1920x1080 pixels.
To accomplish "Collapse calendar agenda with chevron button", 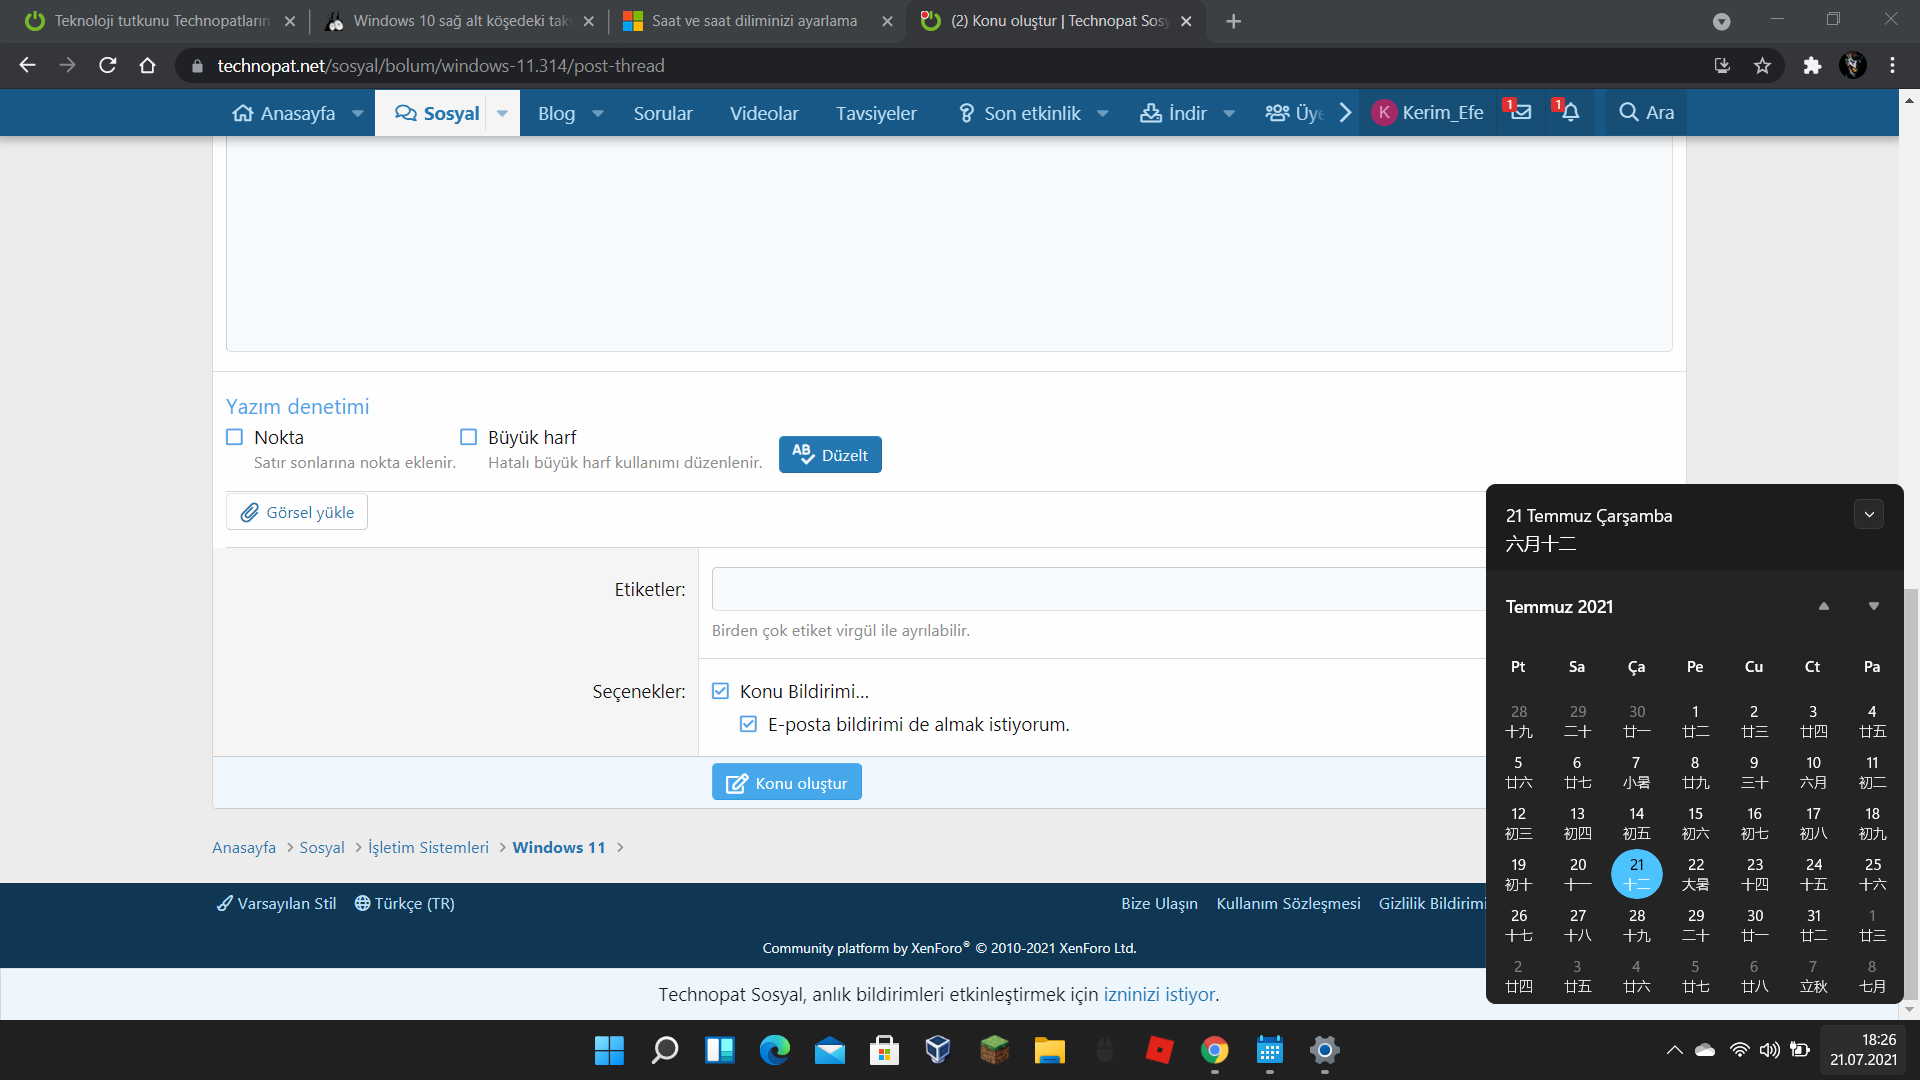I will (x=1868, y=515).
